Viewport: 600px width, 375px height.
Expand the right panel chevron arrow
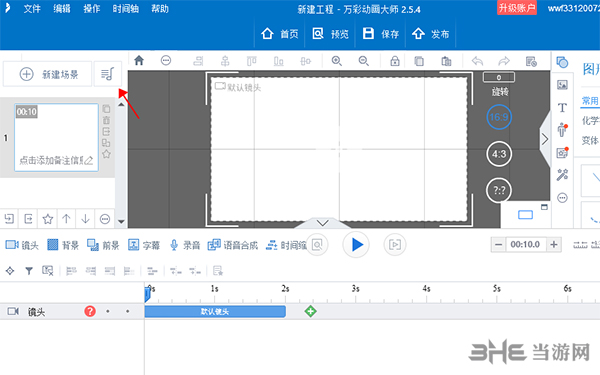(545, 139)
